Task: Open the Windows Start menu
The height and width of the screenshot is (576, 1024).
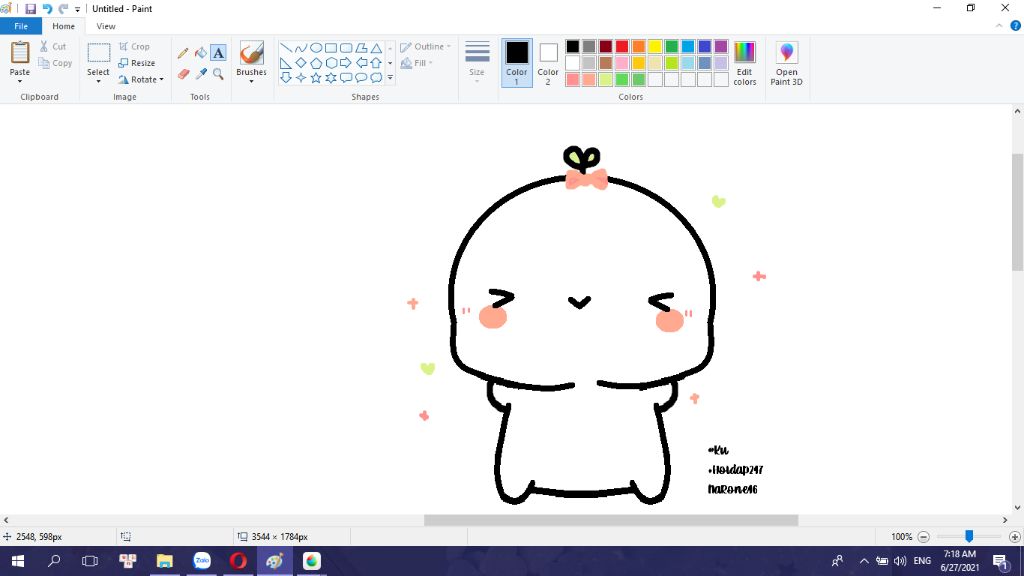Action: (x=18, y=561)
